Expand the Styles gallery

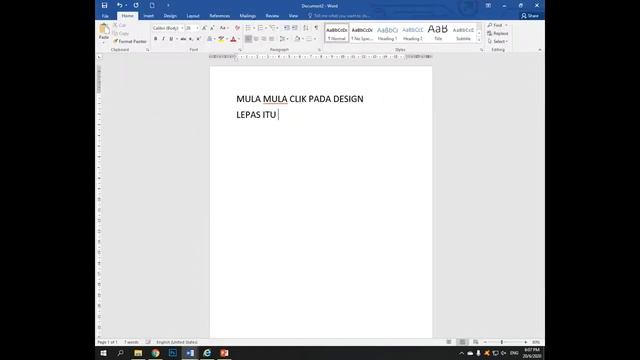[479, 40]
